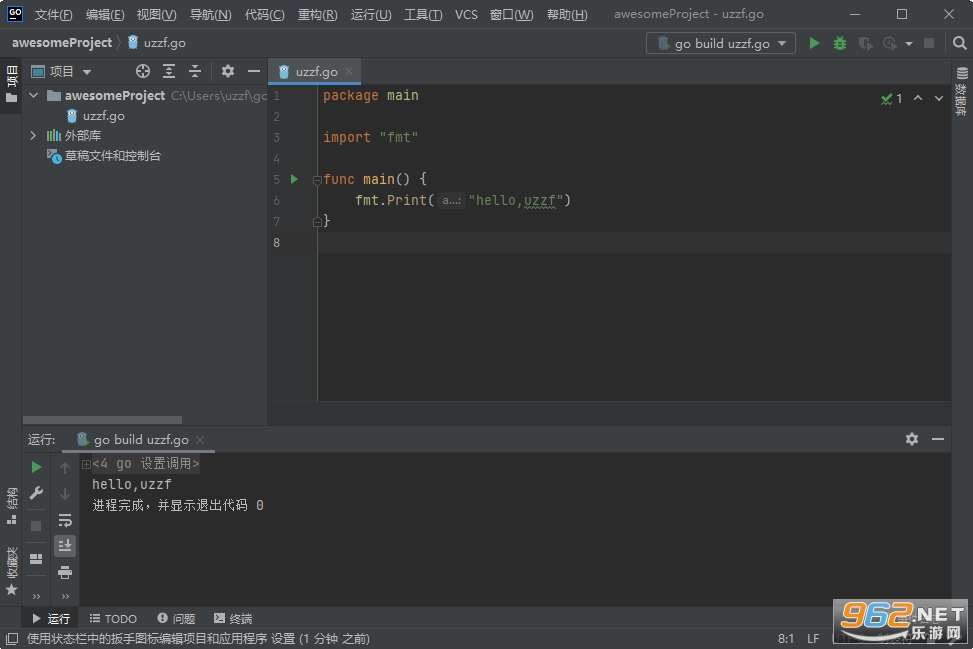The height and width of the screenshot is (649, 973).
Task: Open the Navigate menu
Action: (x=210, y=14)
